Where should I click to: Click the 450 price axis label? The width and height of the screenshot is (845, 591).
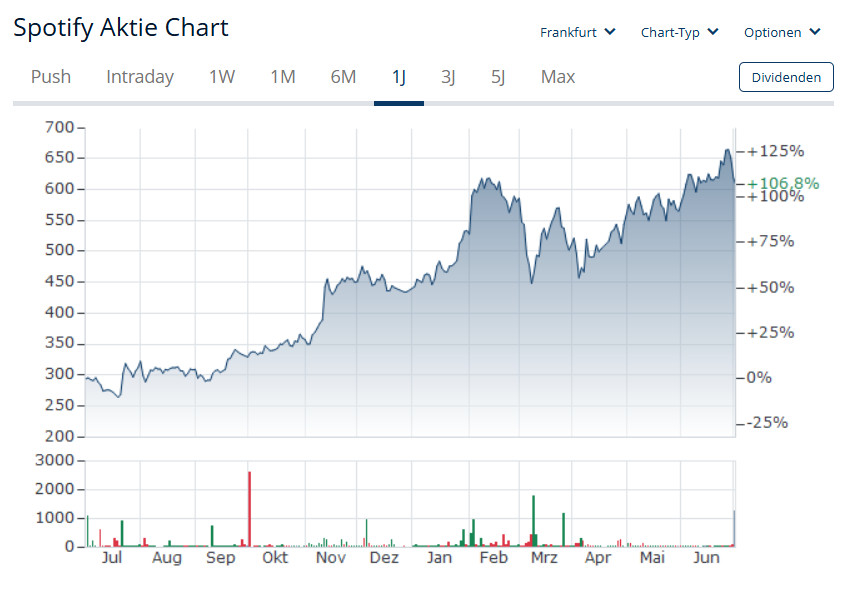pos(59,281)
